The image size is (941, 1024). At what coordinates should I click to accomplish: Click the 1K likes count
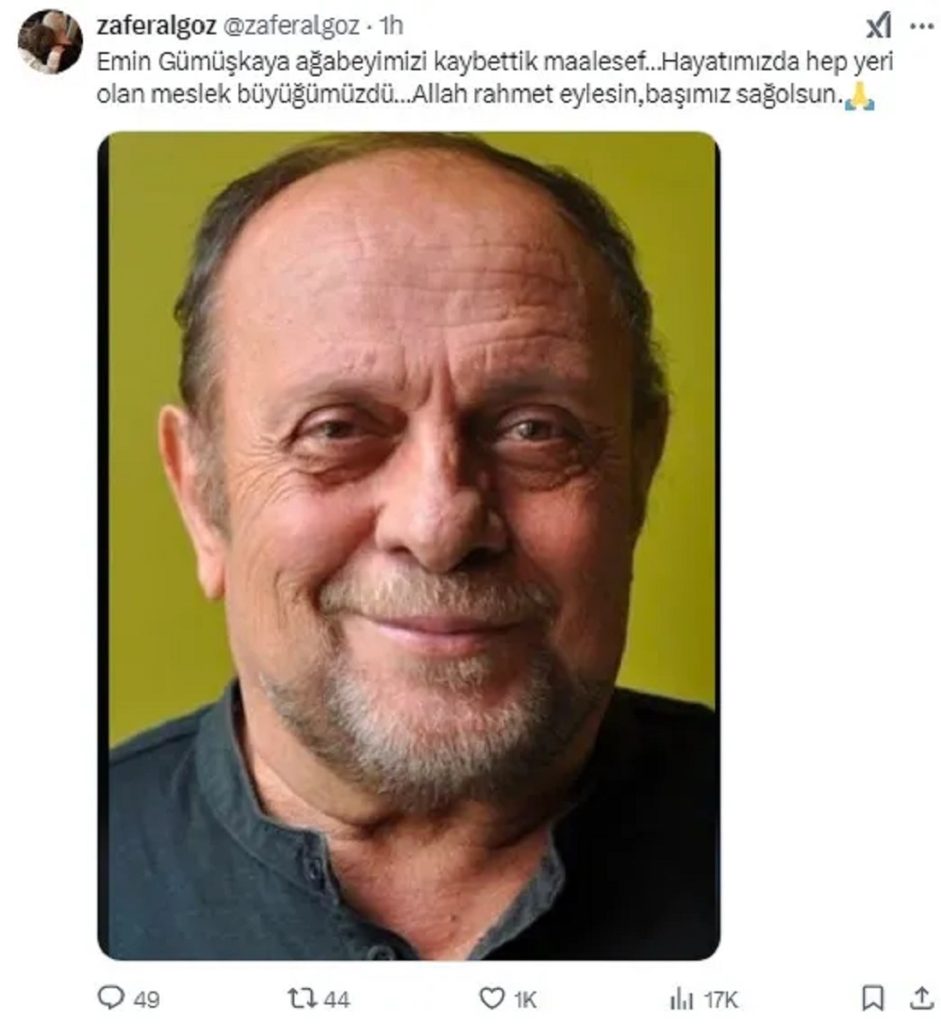525,999
